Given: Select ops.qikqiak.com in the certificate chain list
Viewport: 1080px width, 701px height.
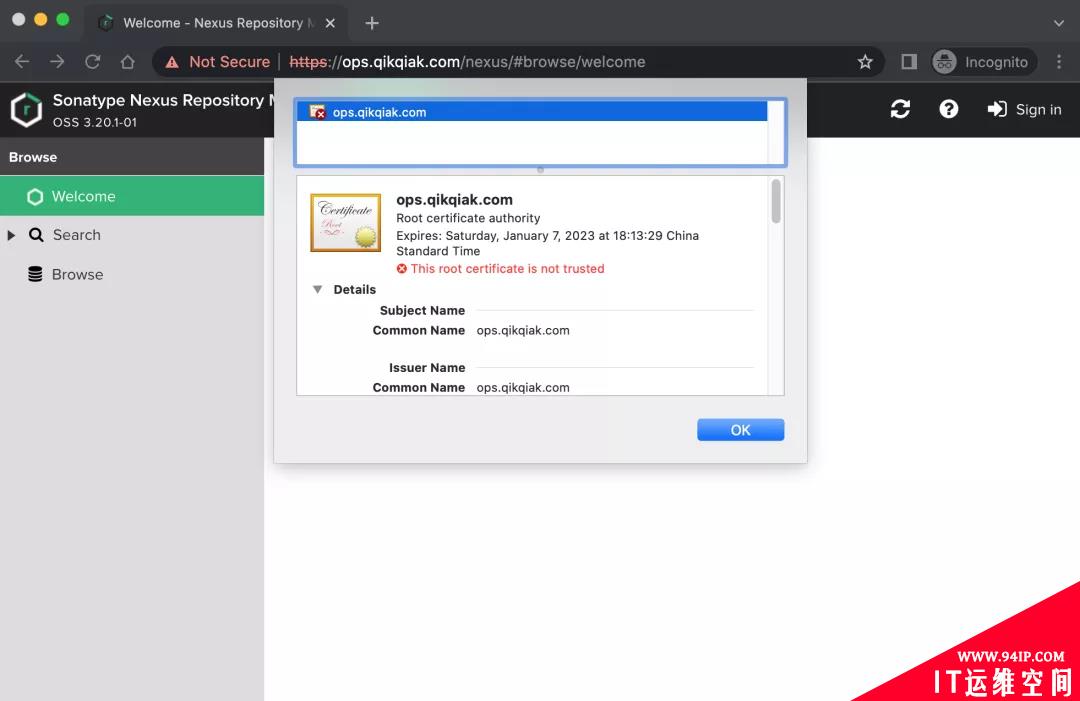Looking at the screenshot, I should coord(532,112).
